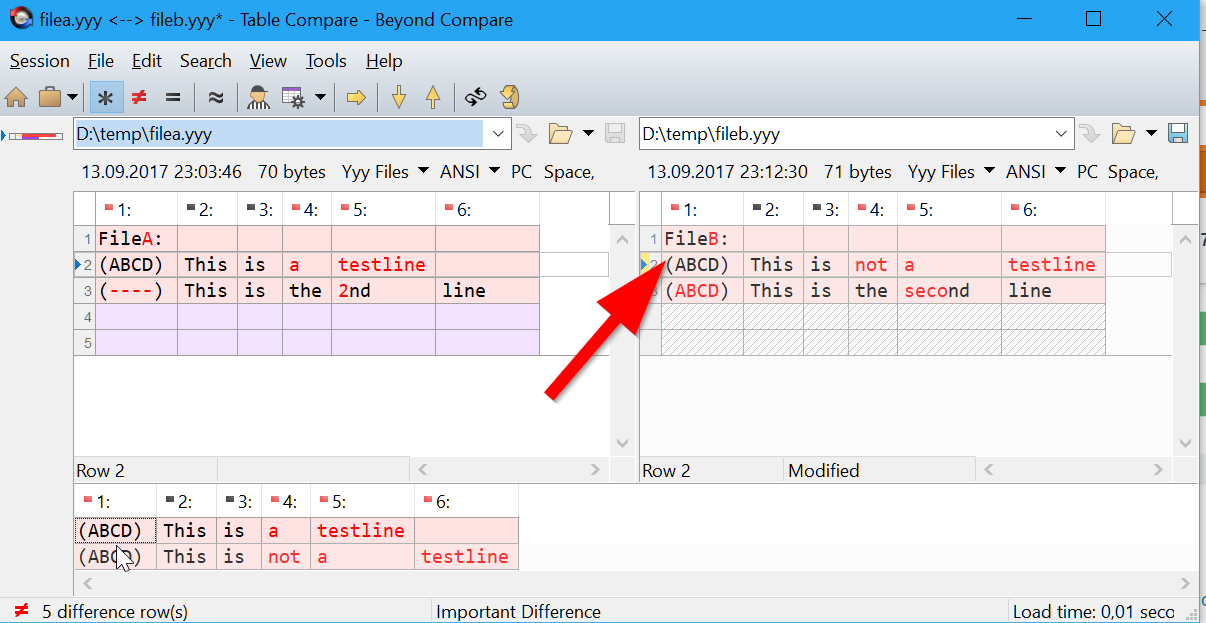Open the Edit menu

[x=147, y=61]
